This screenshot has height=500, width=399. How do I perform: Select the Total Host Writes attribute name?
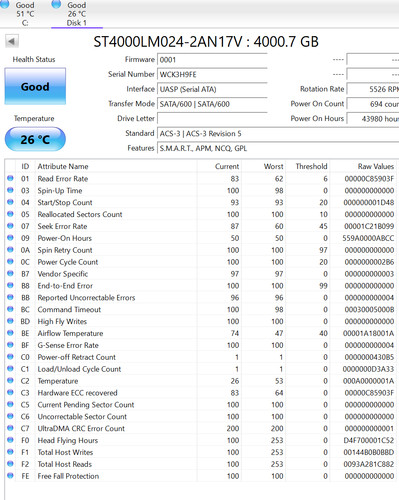tap(65, 452)
